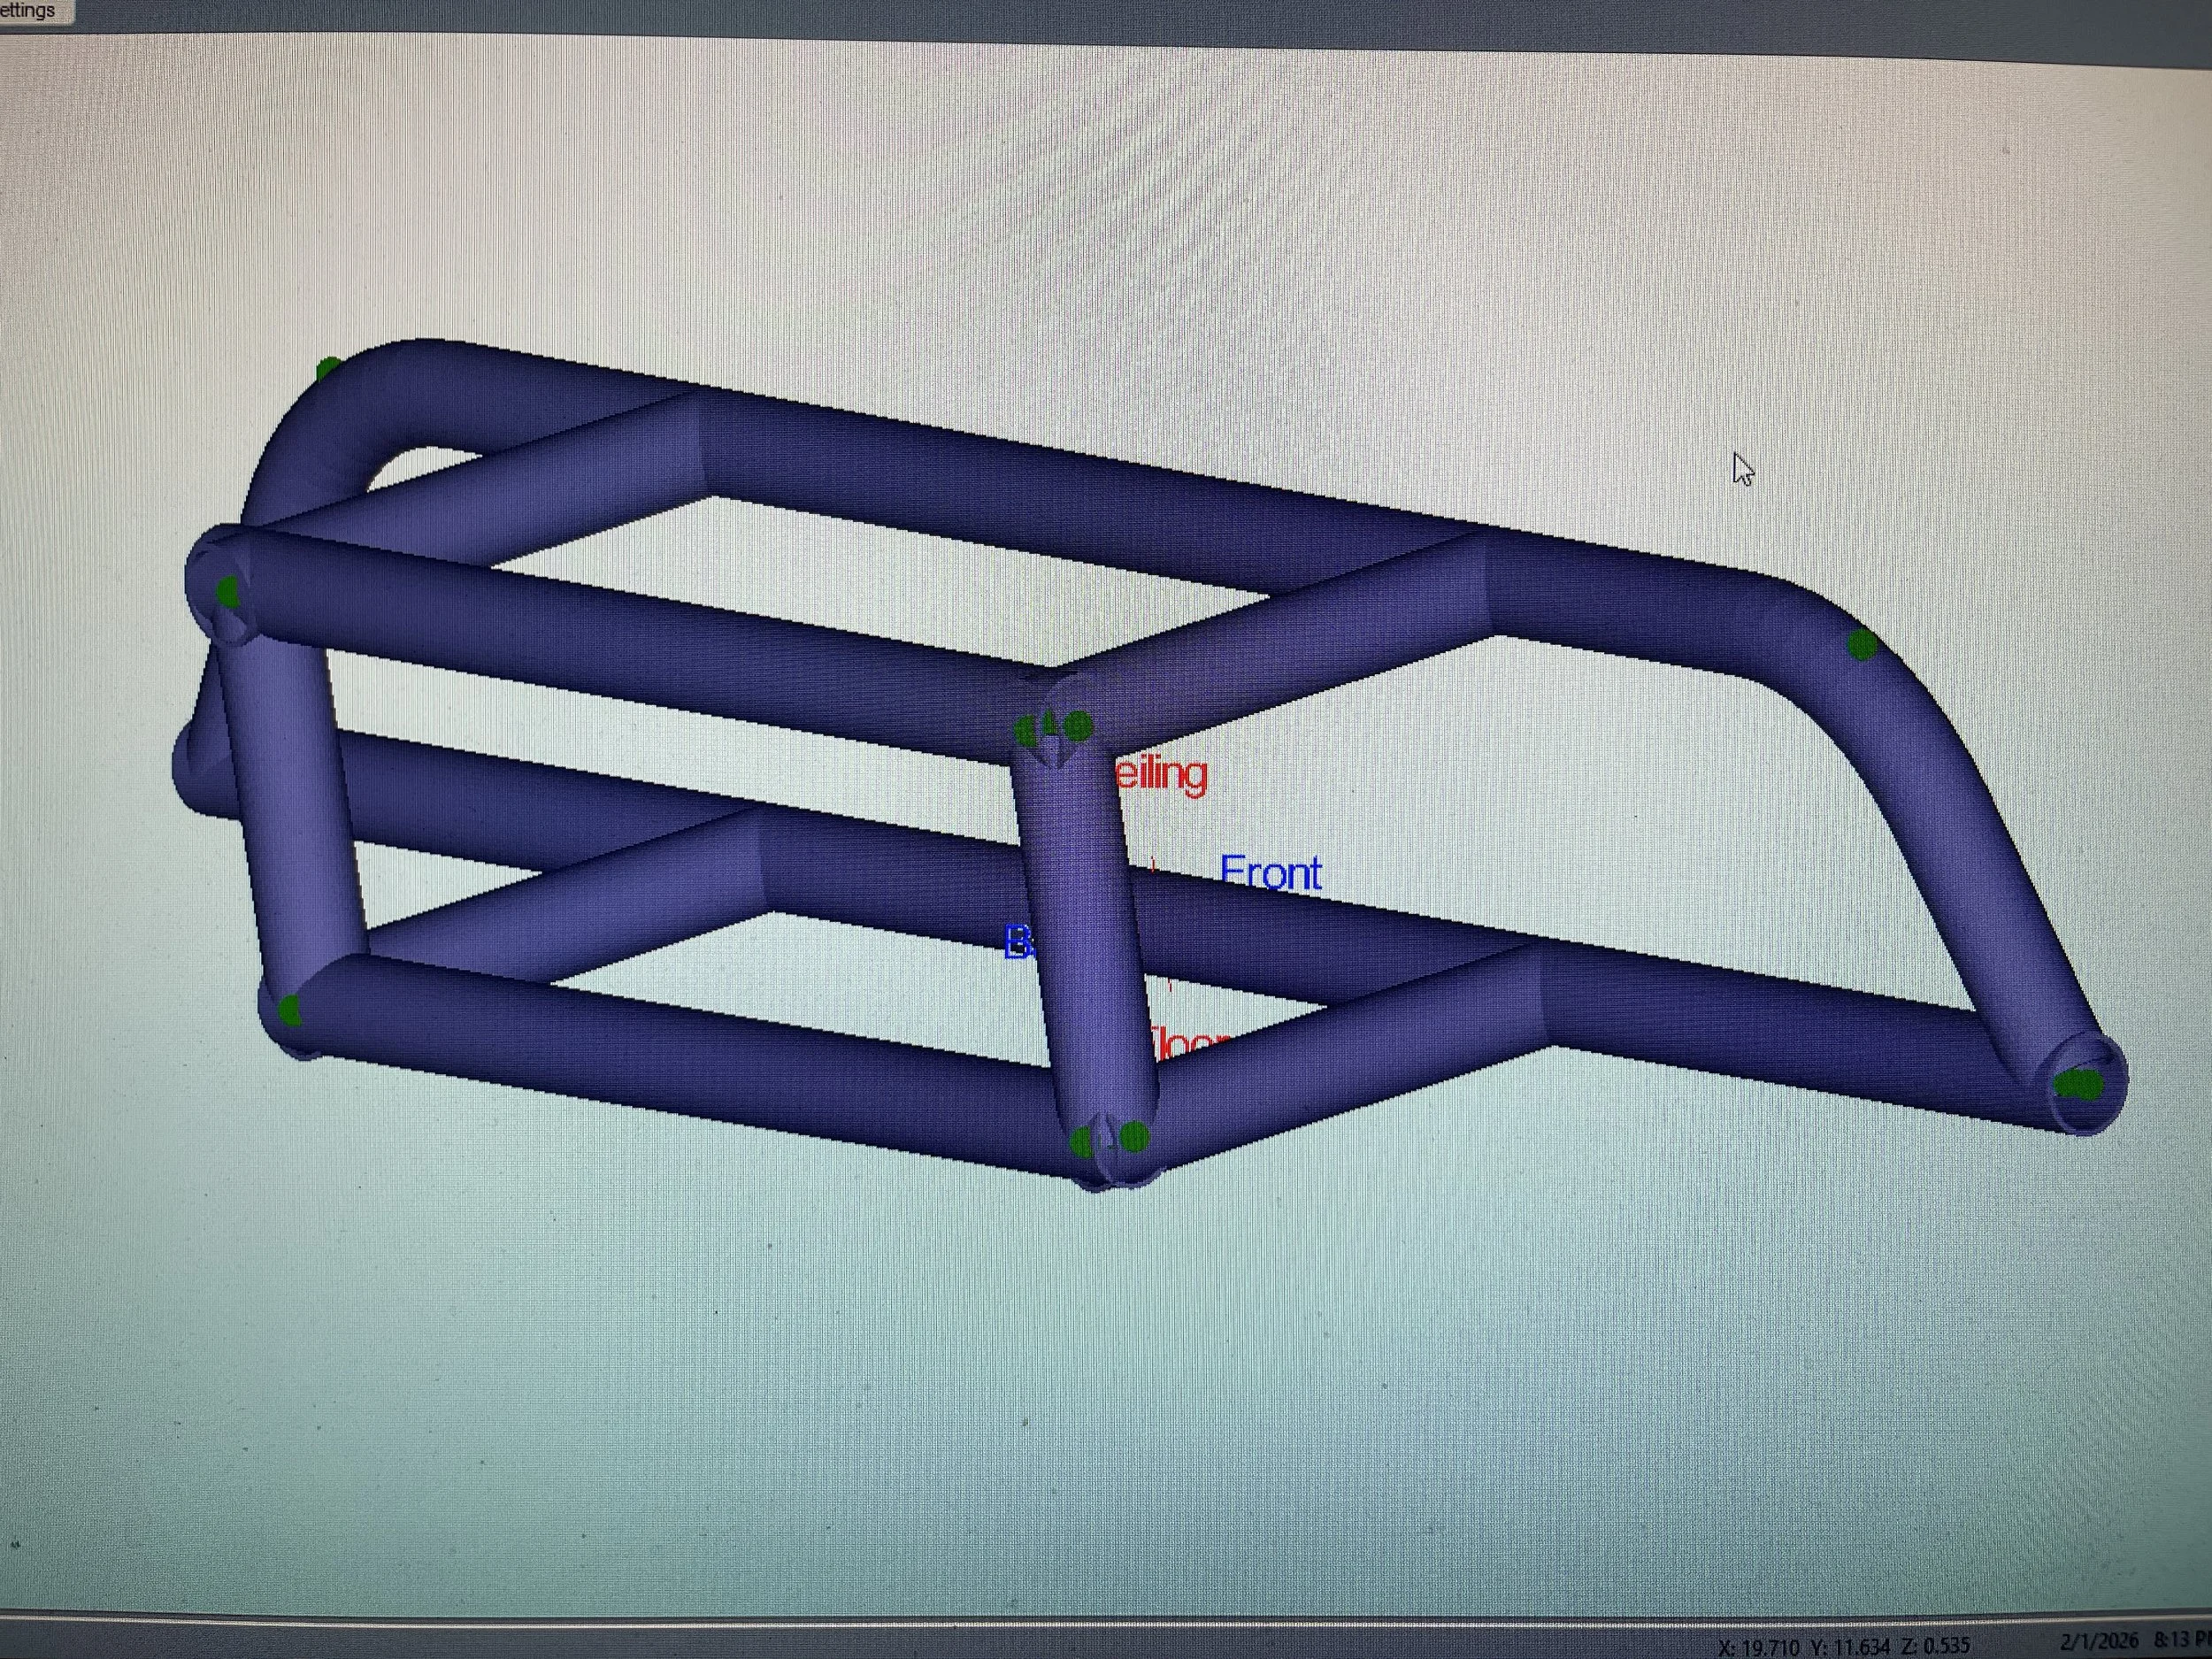Click the X Y Z coordinates readout
Image resolution: width=2212 pixels, height=1659 pixels.
1843,1646
